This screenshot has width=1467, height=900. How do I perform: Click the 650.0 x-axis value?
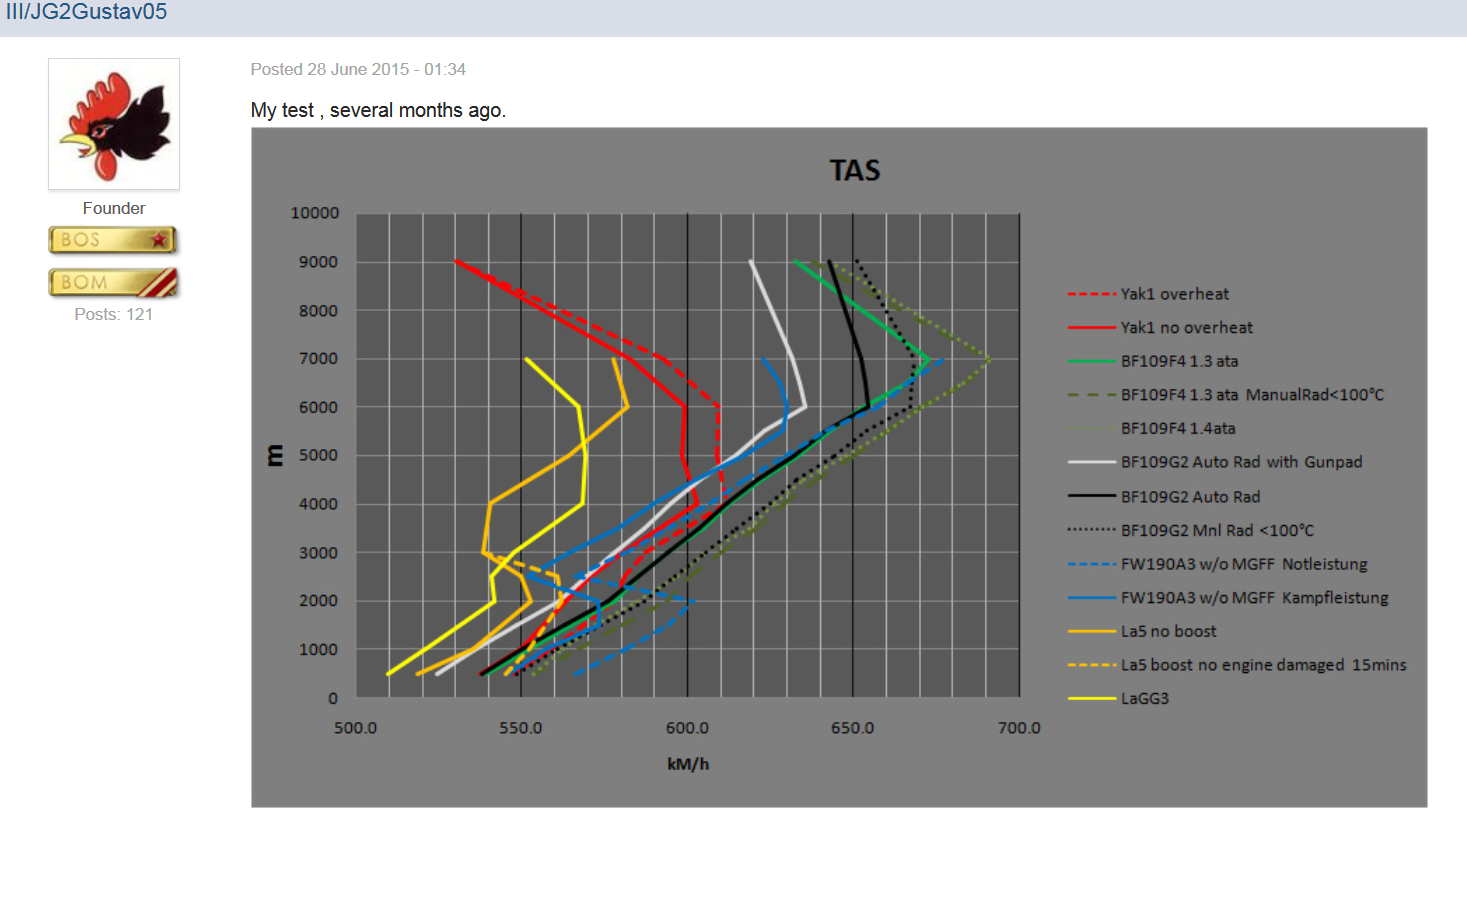[x=853, y=728]
